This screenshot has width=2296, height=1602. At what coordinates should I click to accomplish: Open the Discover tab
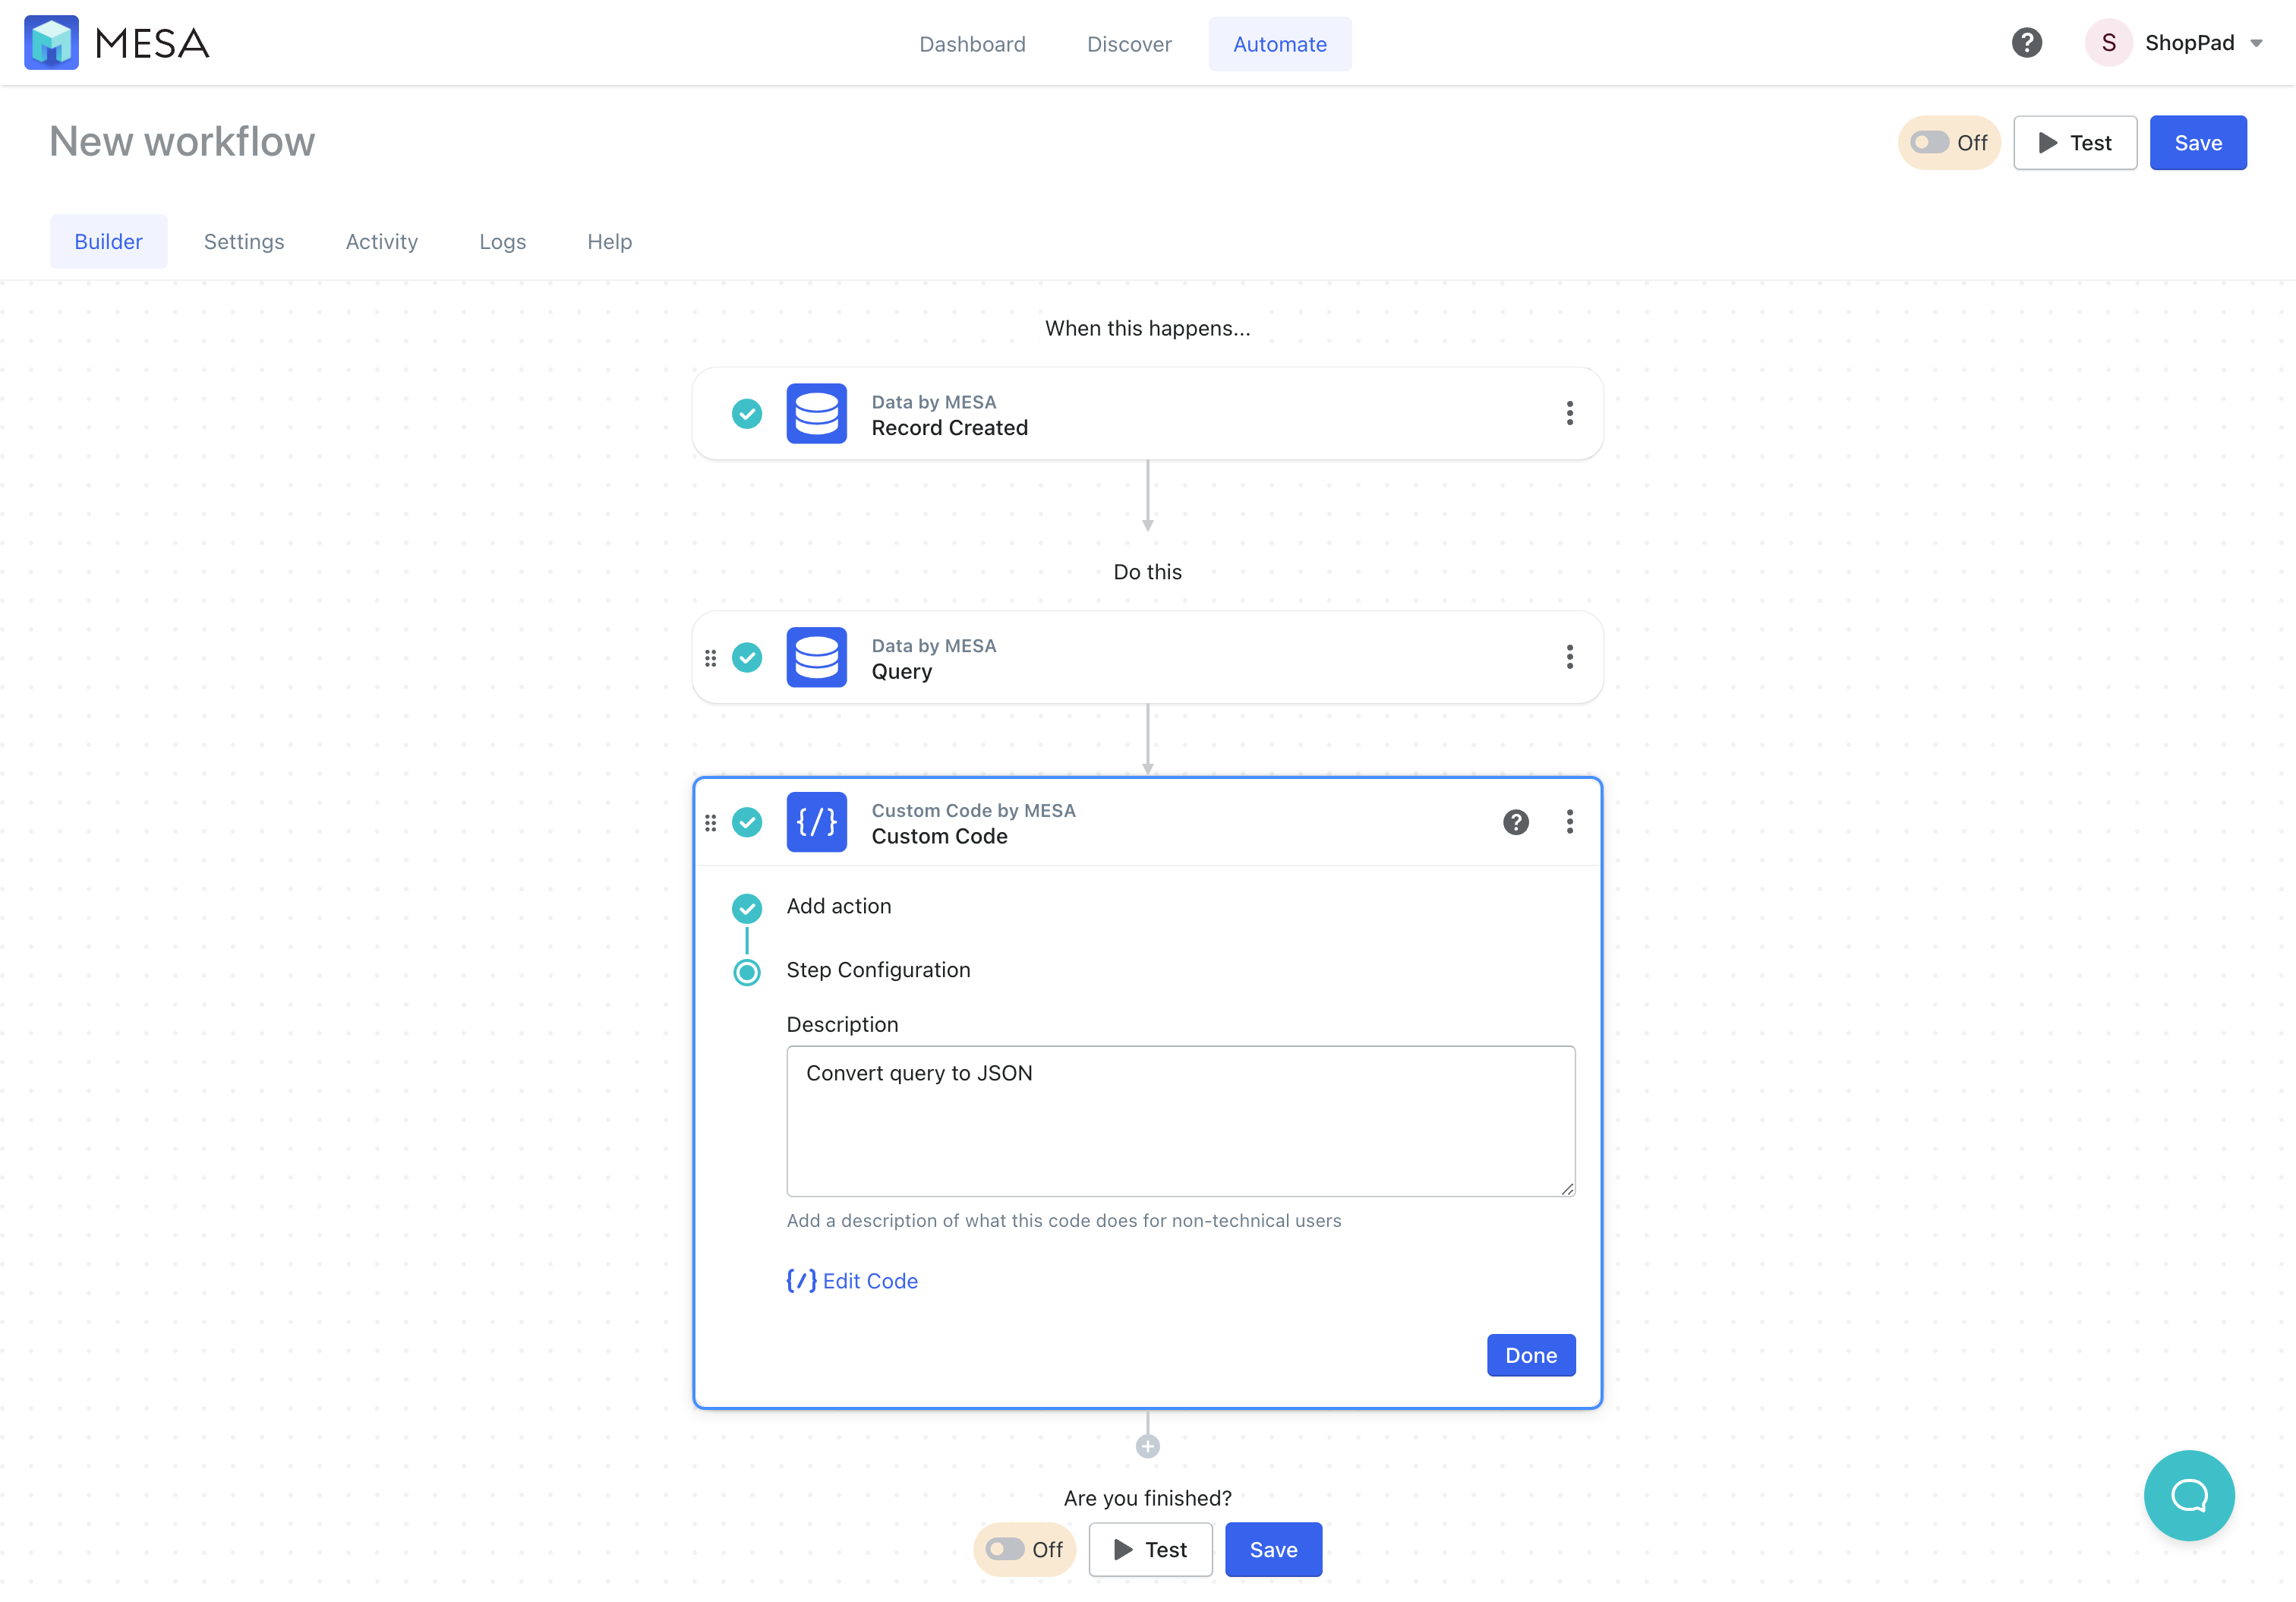pos(1129,44)
